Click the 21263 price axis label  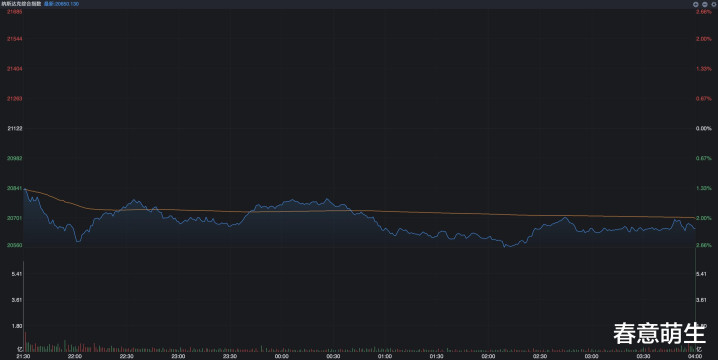point(15,98)
